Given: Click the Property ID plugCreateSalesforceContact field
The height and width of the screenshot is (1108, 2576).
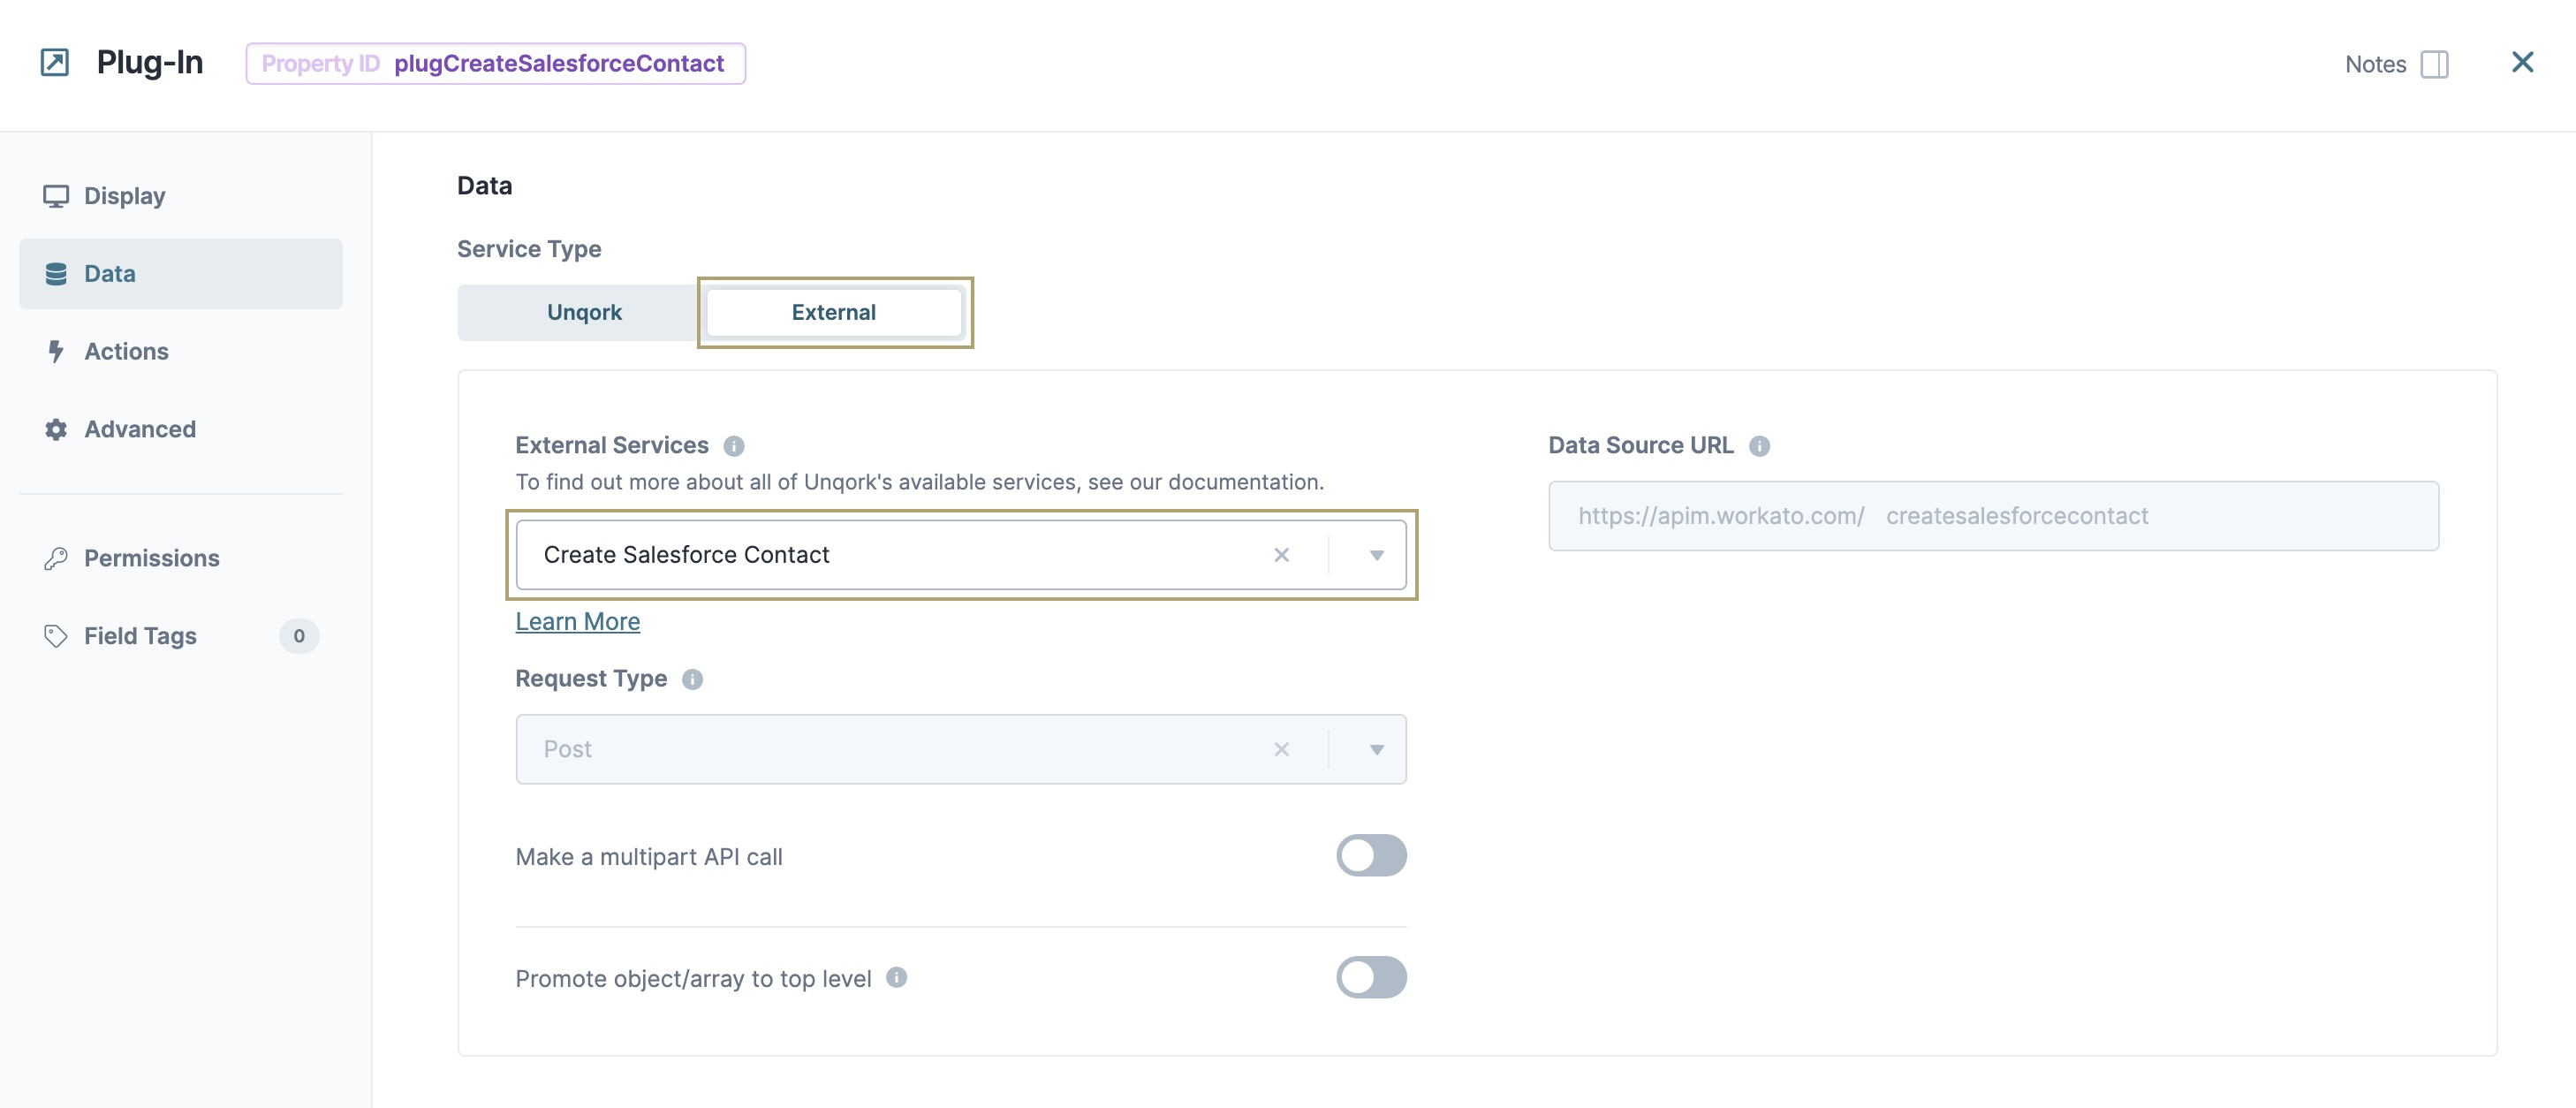Looking at the screenshot, I should (495, 63).
